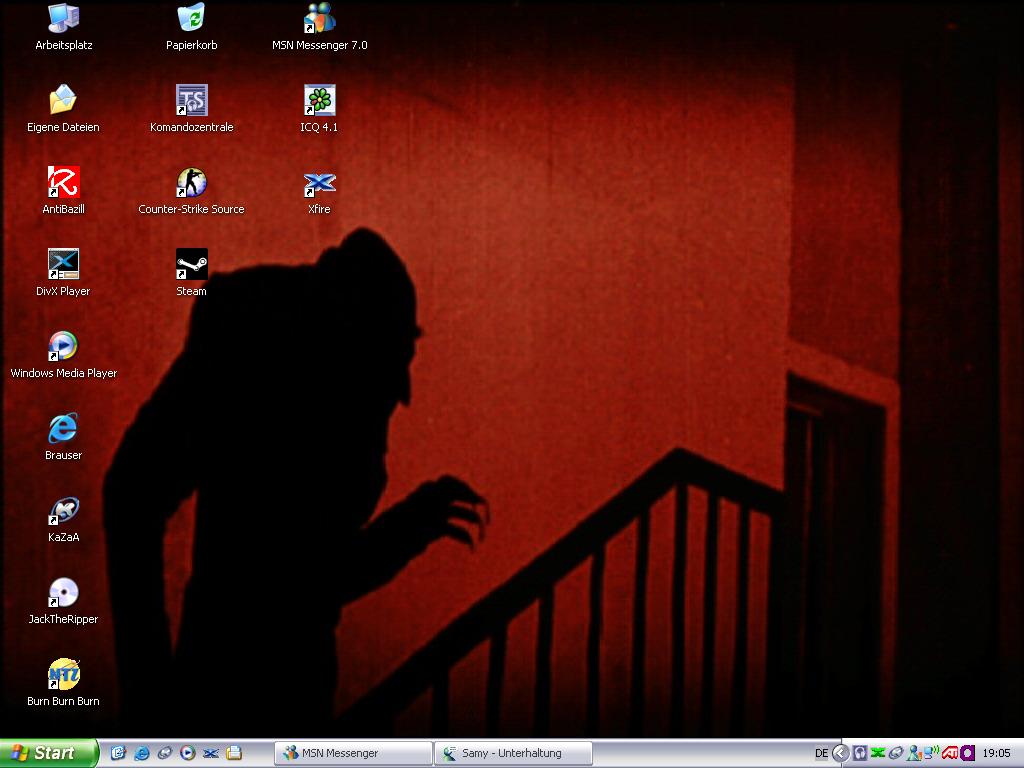Click the purple square tray icon
1024x768 pixels.
pyautogui.click(x=967, y=753)
